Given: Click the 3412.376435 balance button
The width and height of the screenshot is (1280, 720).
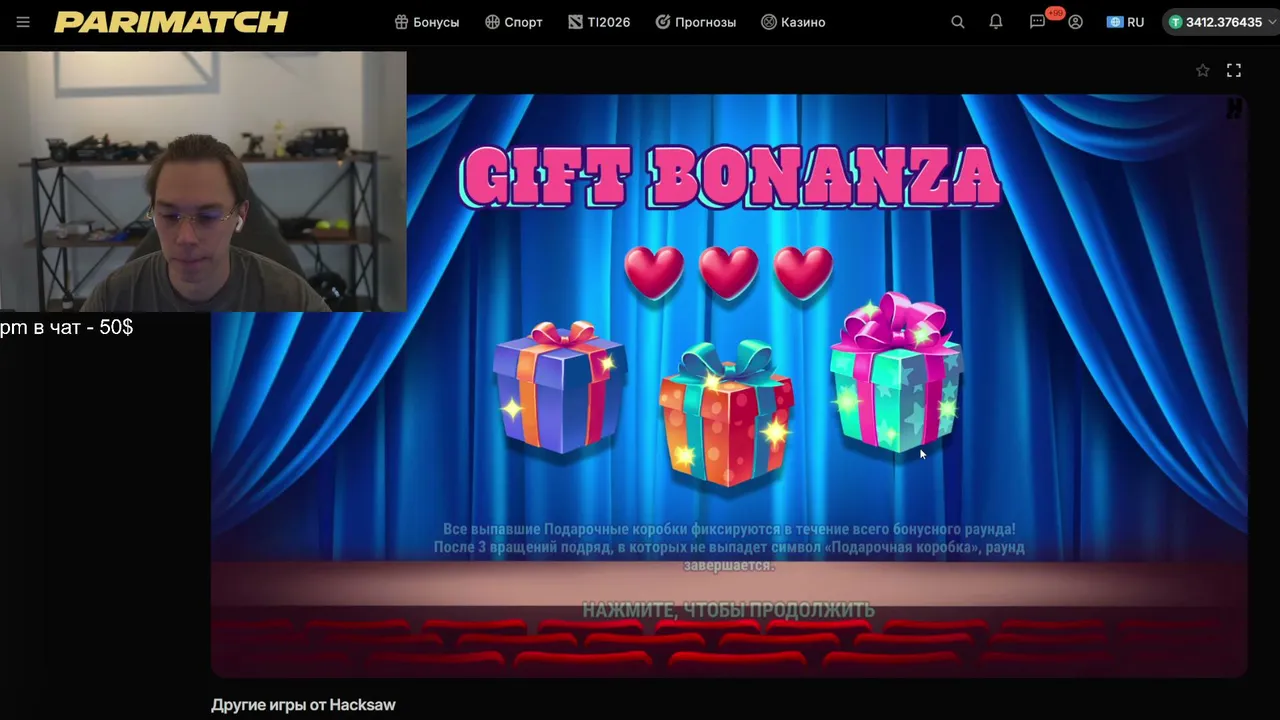Looking at the screenshot, I should click(1221, 22).
